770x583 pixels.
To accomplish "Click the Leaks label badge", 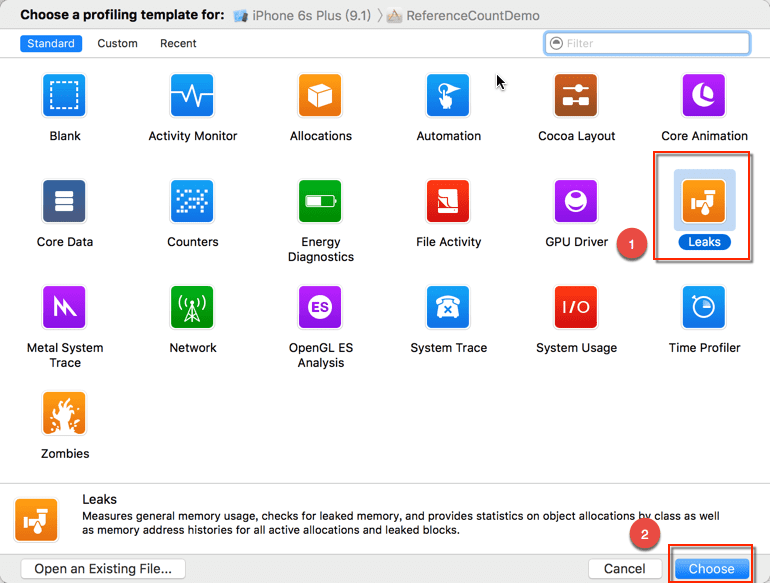I will [704, 242].
